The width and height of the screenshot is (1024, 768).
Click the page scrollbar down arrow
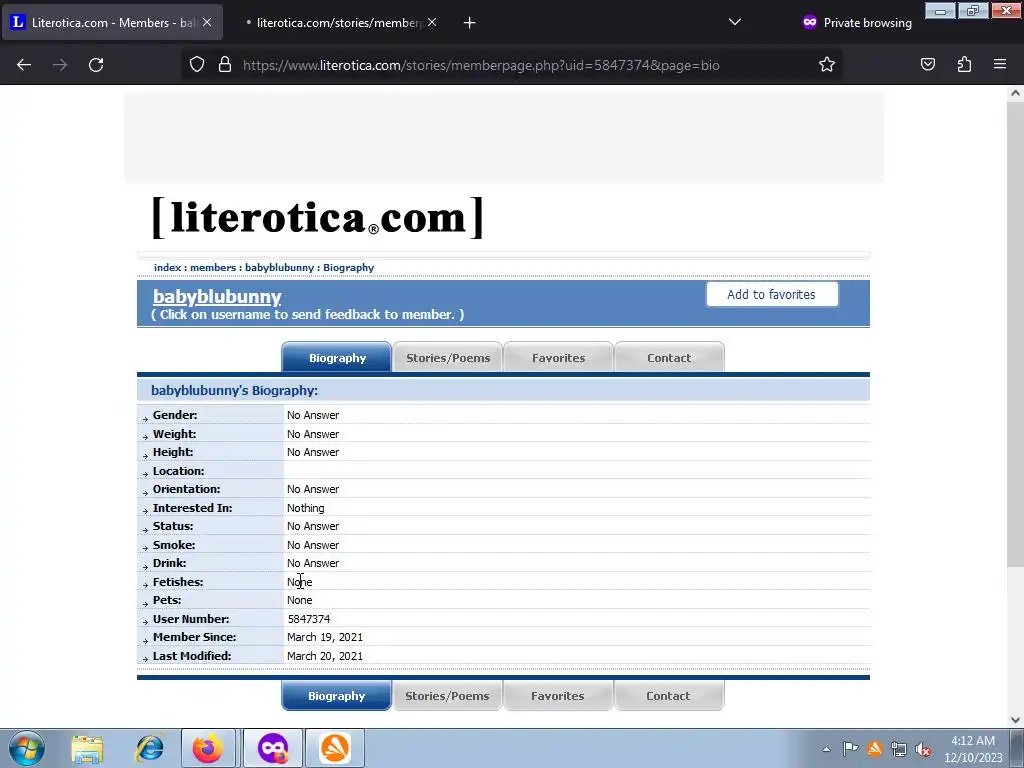(x=1015, y=720)
